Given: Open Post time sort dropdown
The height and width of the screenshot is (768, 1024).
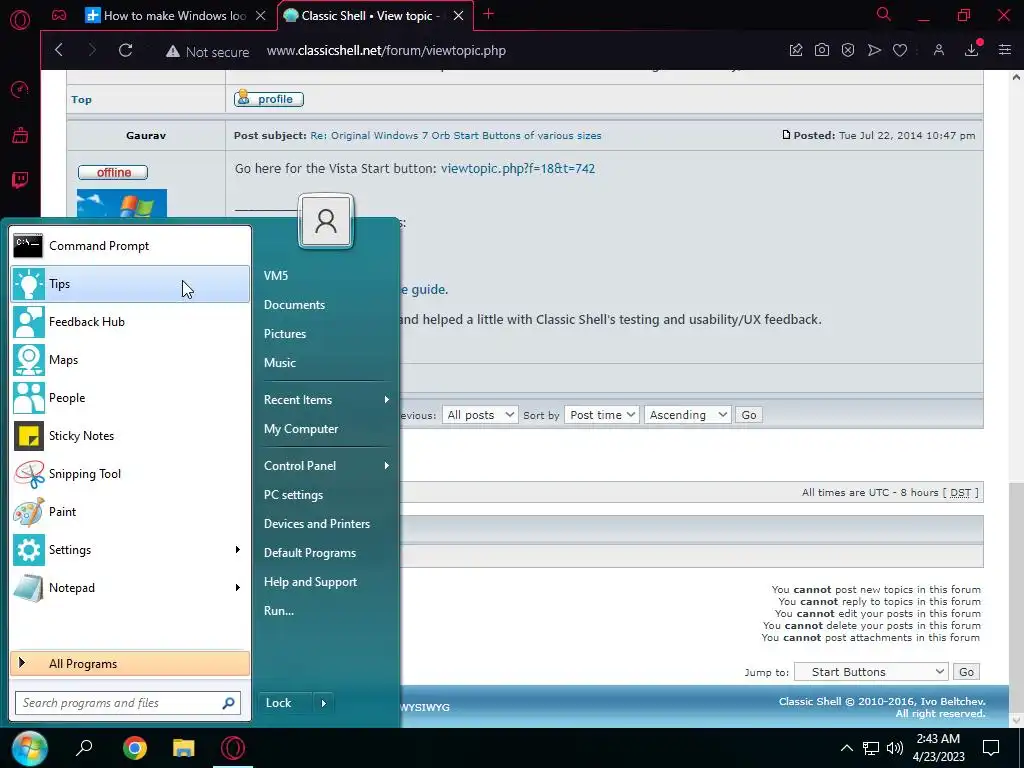Looking at the screenshot, I should tap(601, 415).
